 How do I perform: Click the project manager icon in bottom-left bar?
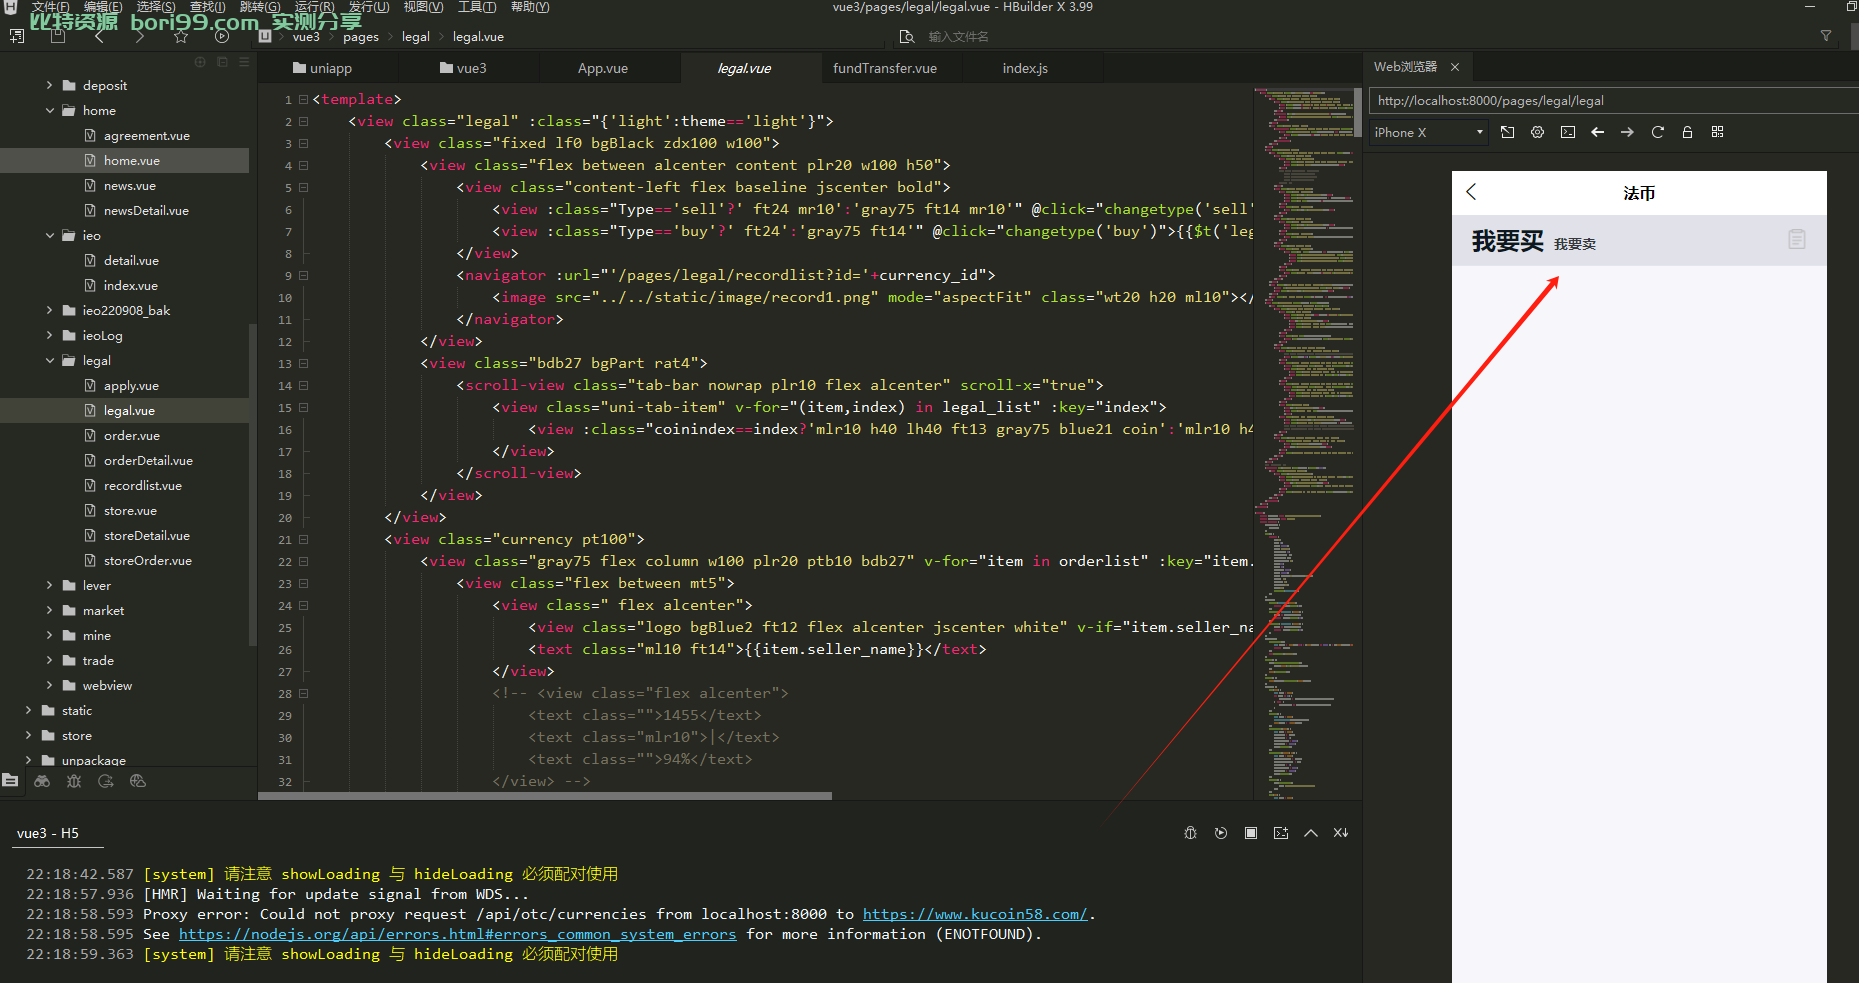click(10, 781)
